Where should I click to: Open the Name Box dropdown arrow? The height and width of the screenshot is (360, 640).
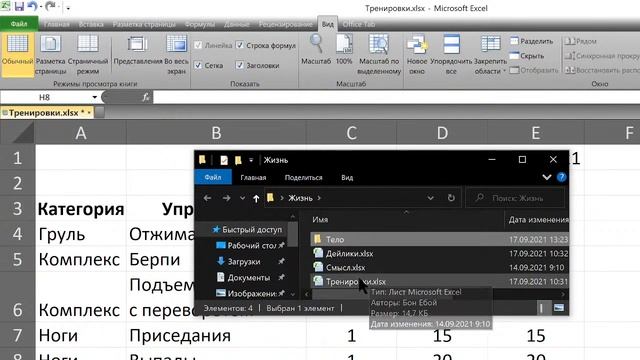pyautogui.click(x=94, y=97)
